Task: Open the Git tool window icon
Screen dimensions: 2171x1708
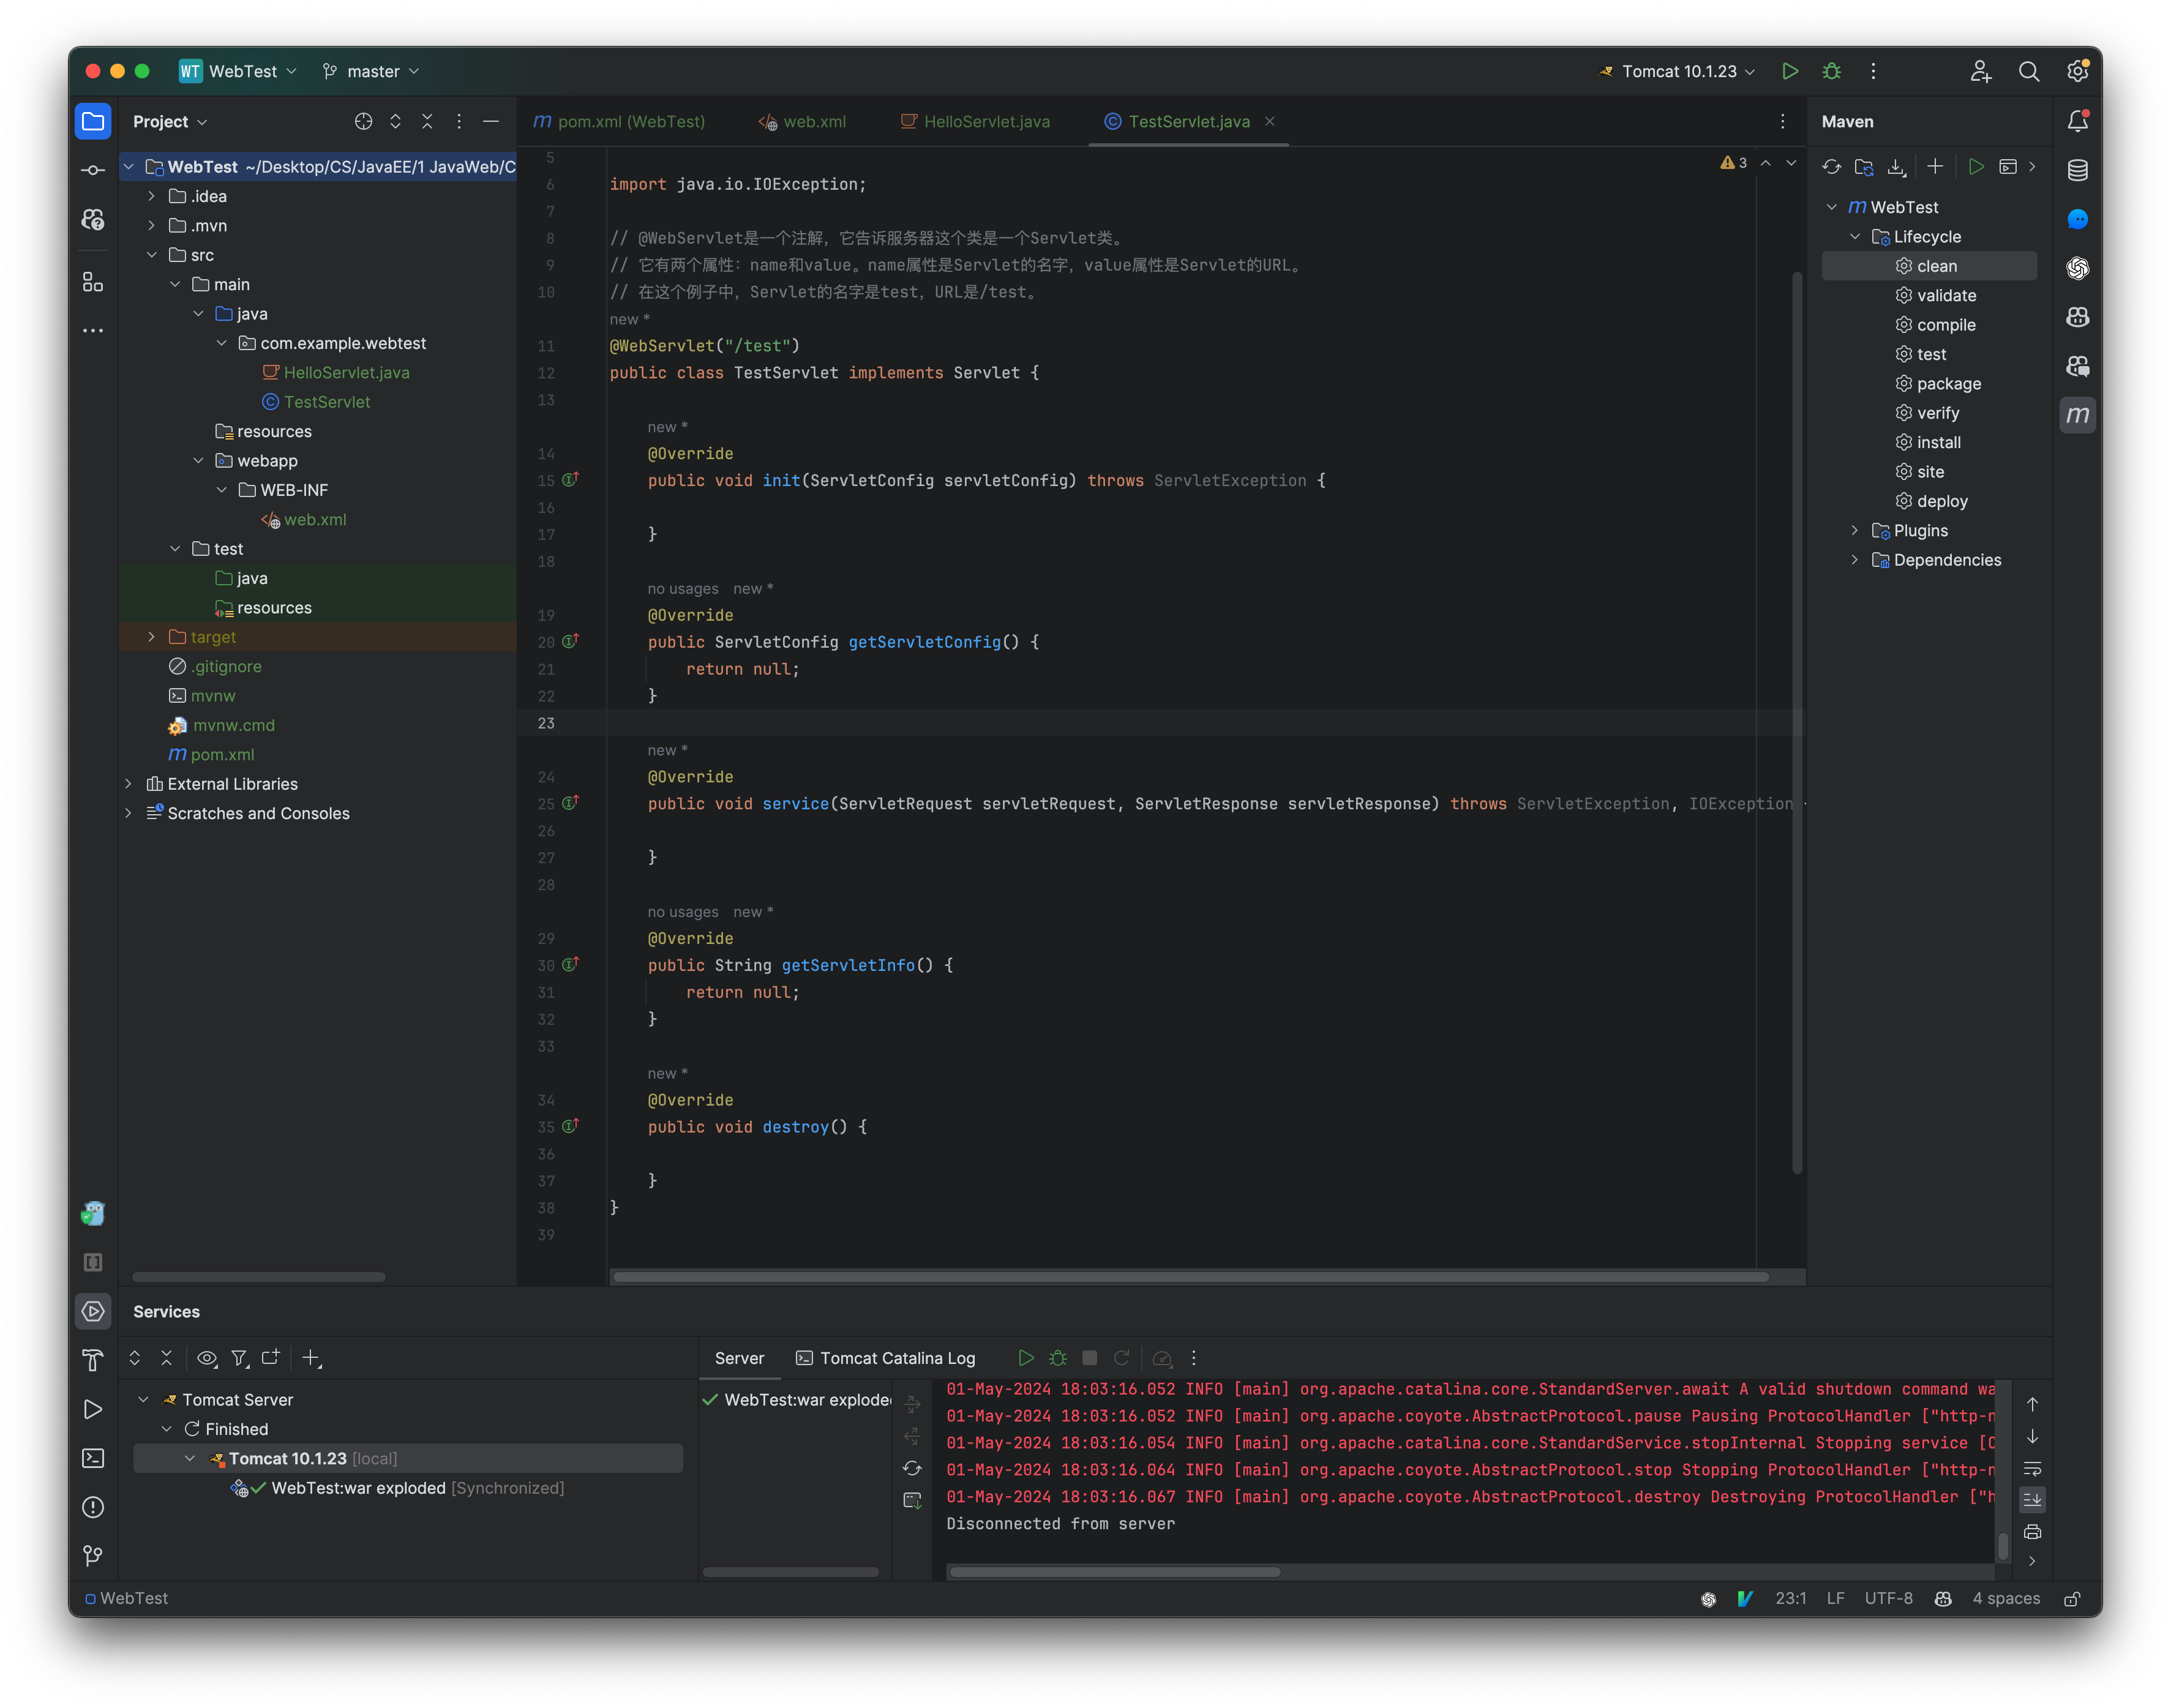Action: coord(93,1557)
